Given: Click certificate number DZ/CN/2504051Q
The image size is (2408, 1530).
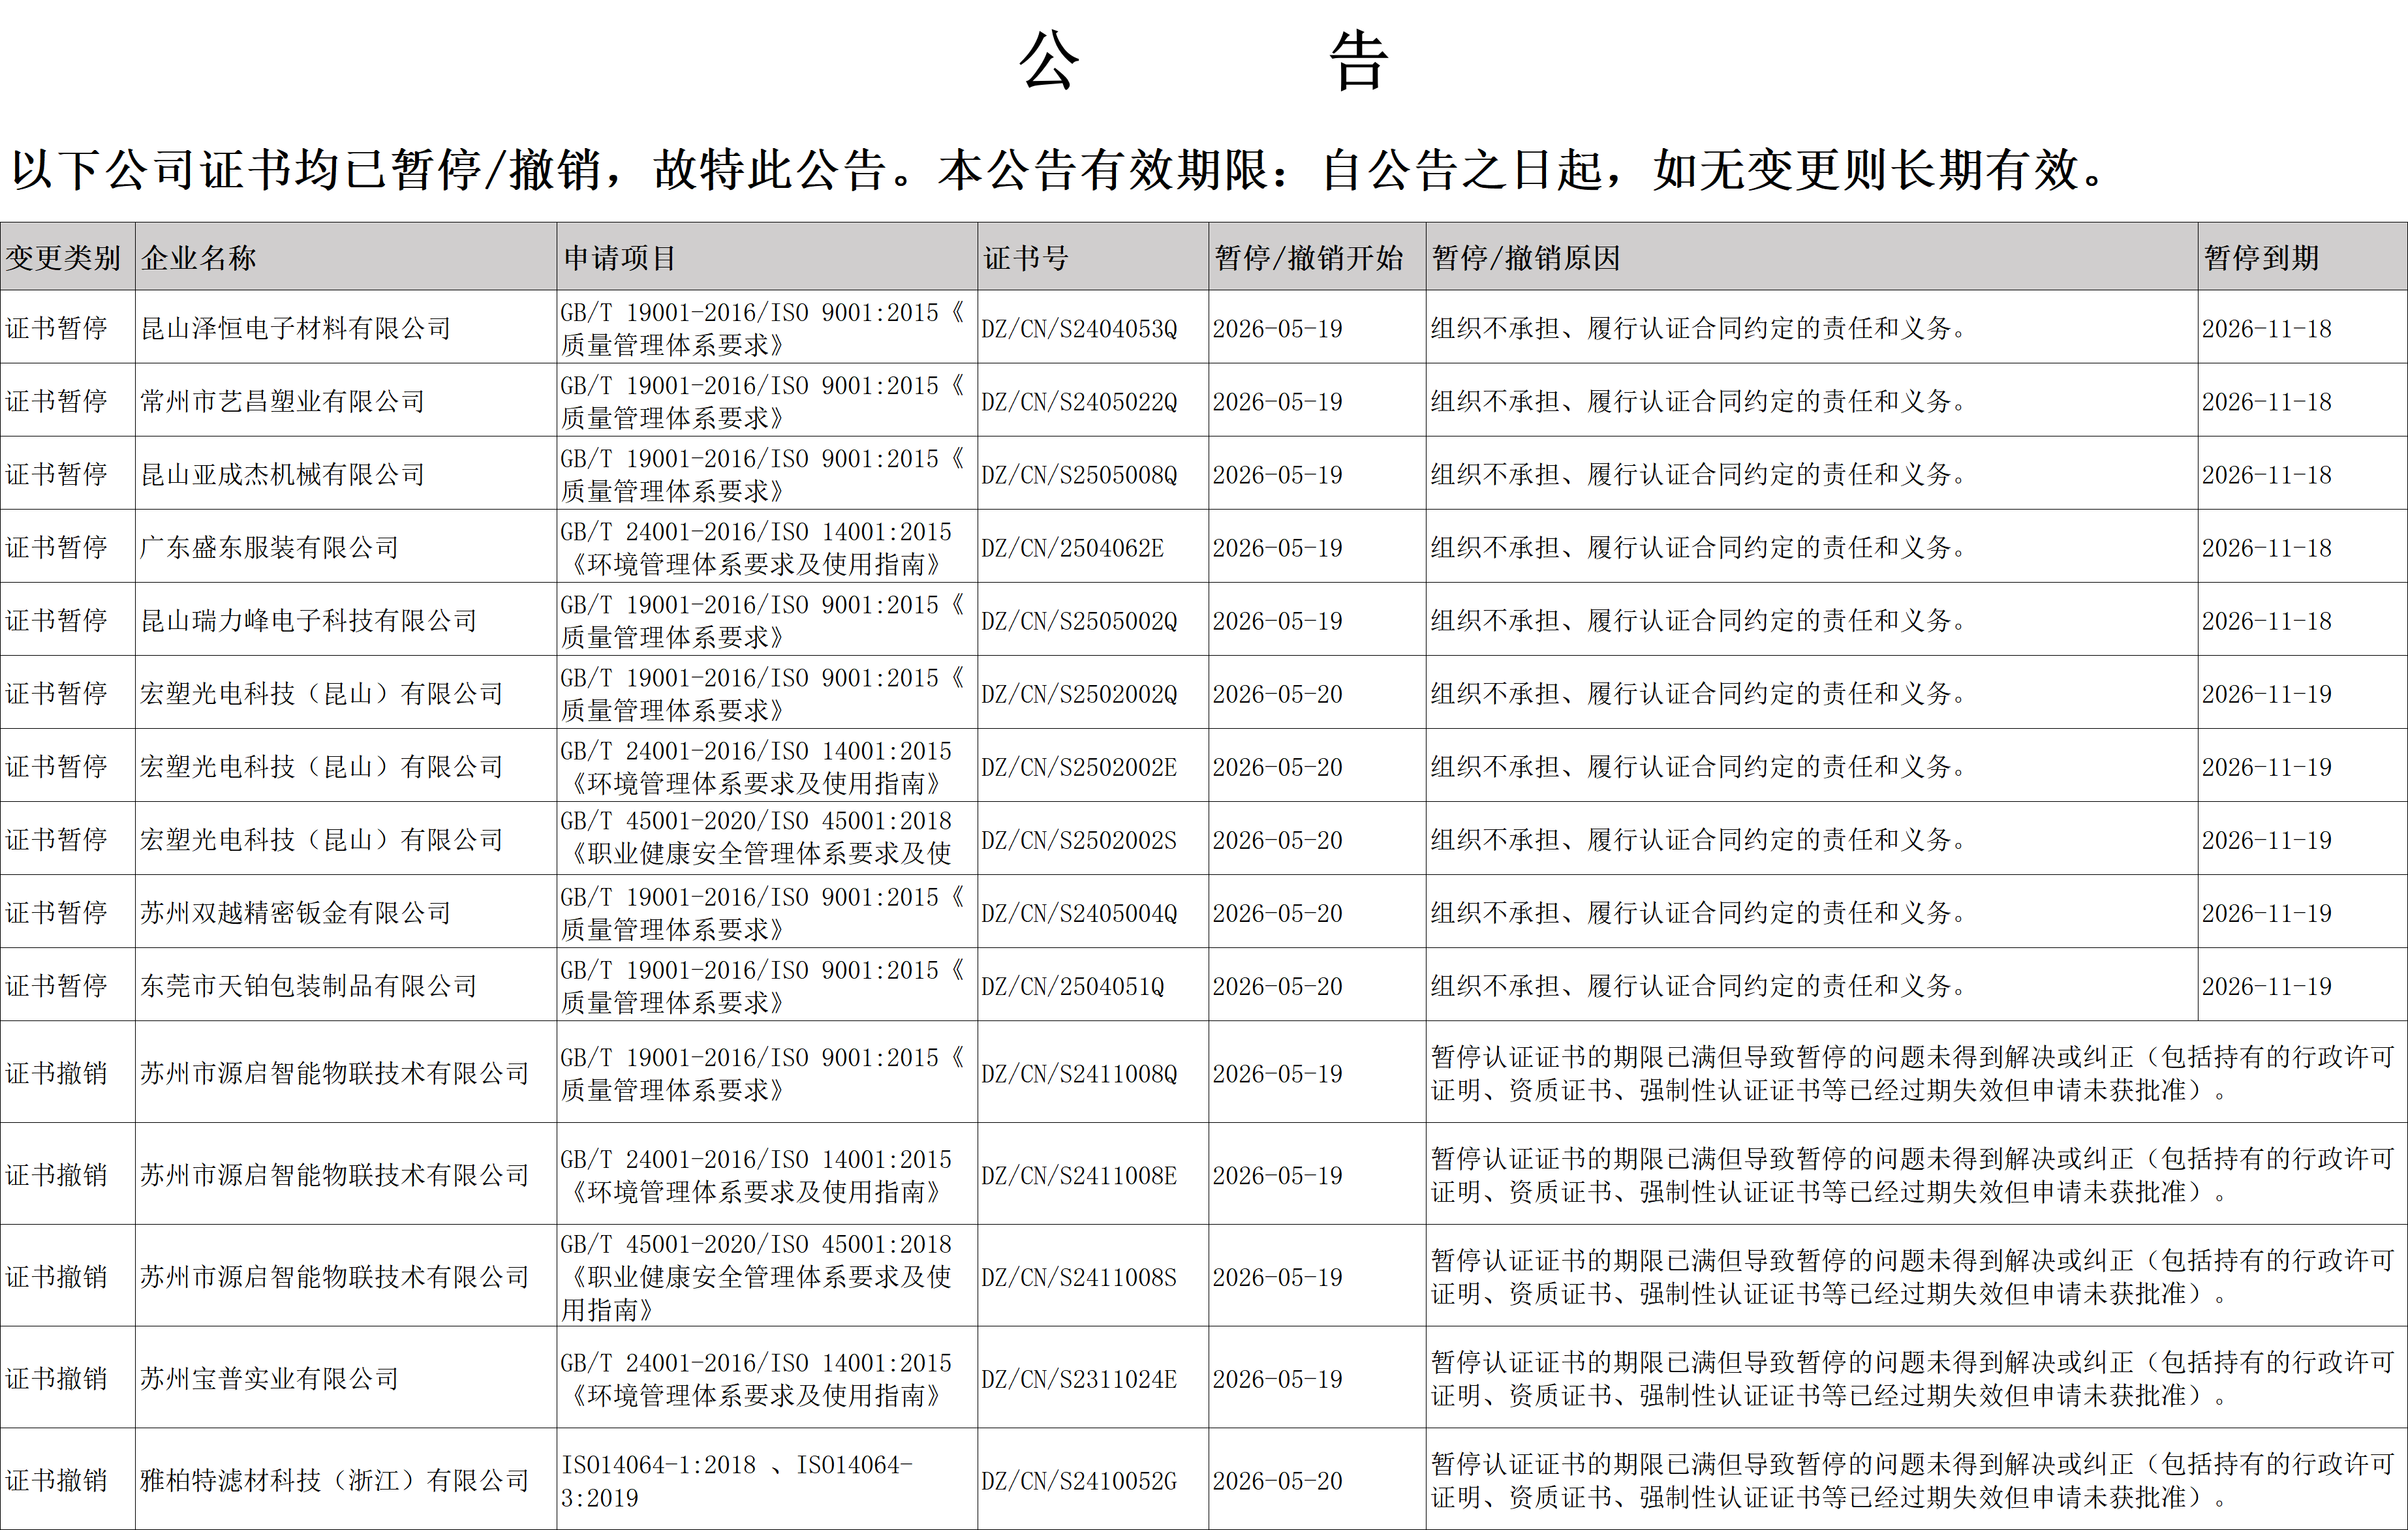Looking at the screenshot, I should coord(1073,986).
